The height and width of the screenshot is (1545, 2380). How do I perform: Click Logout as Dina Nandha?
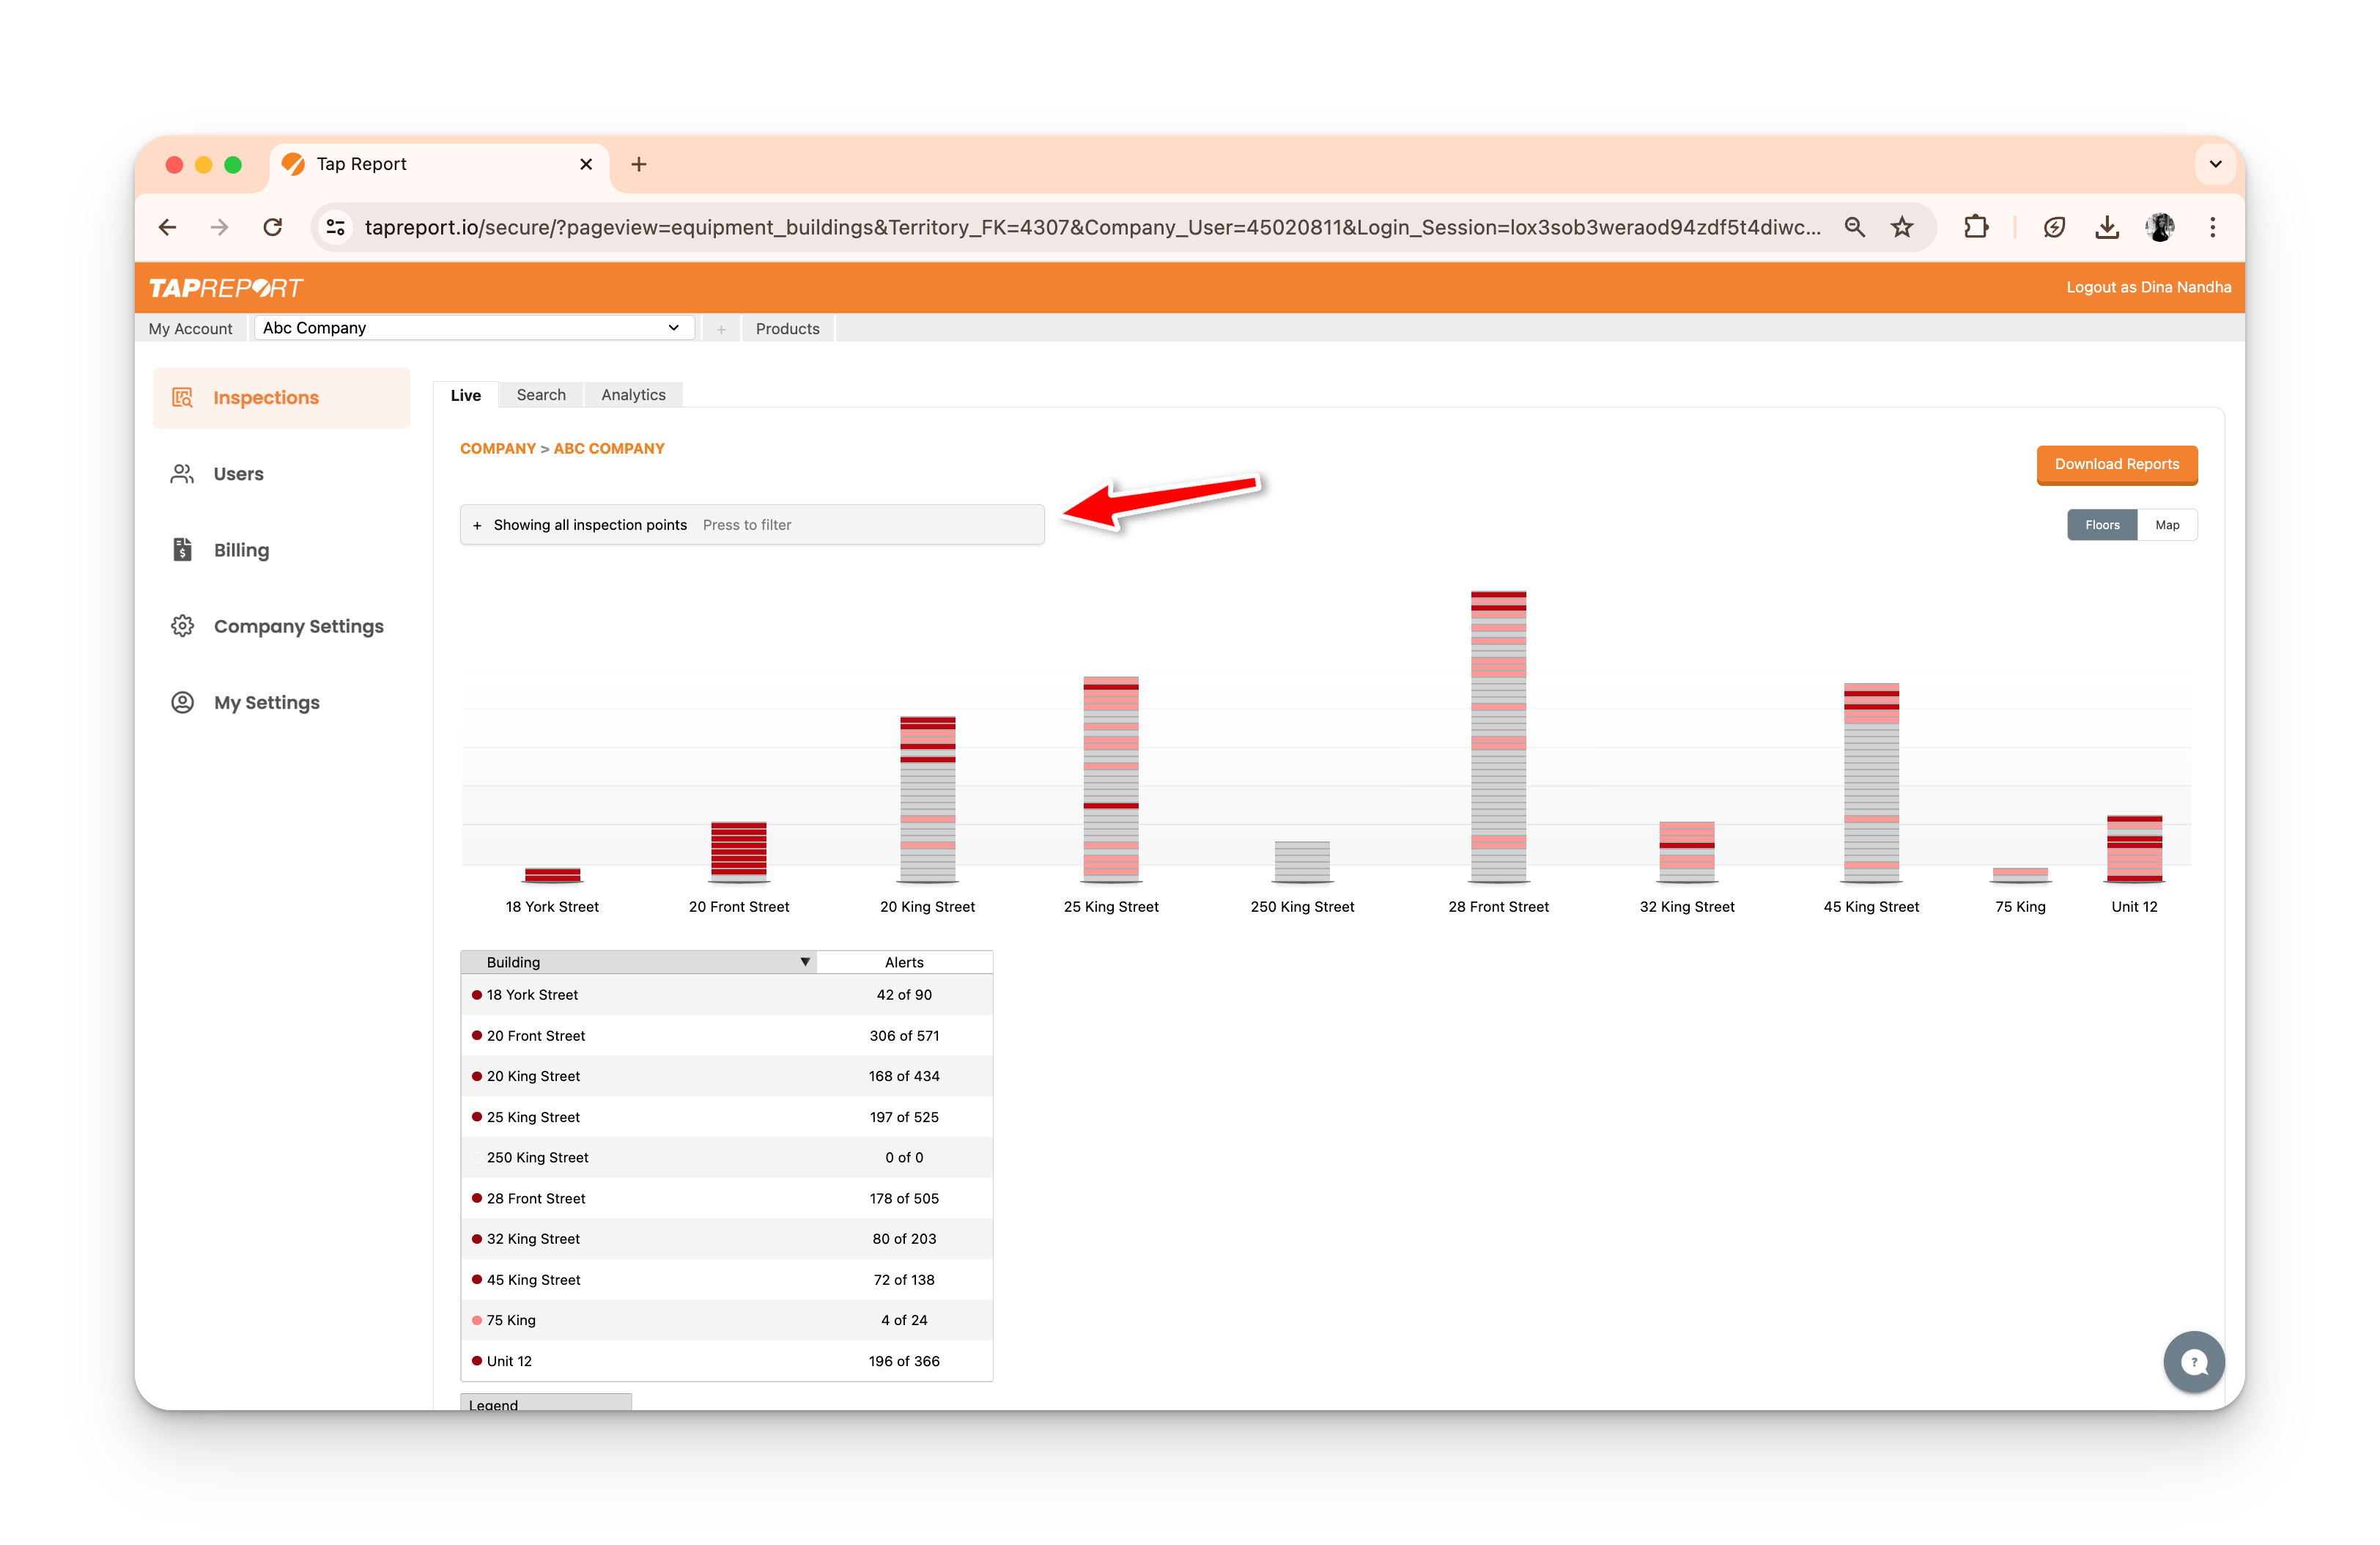[x=2148, y=287]
